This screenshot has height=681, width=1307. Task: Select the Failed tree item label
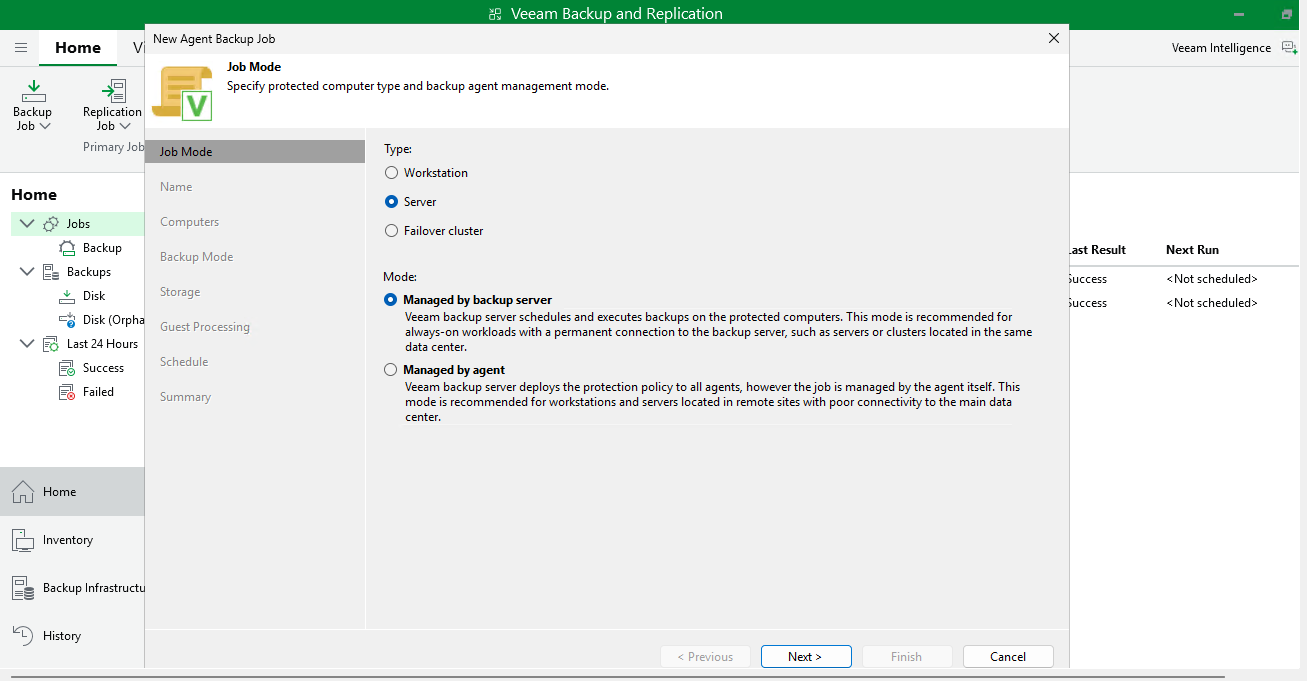98,392
